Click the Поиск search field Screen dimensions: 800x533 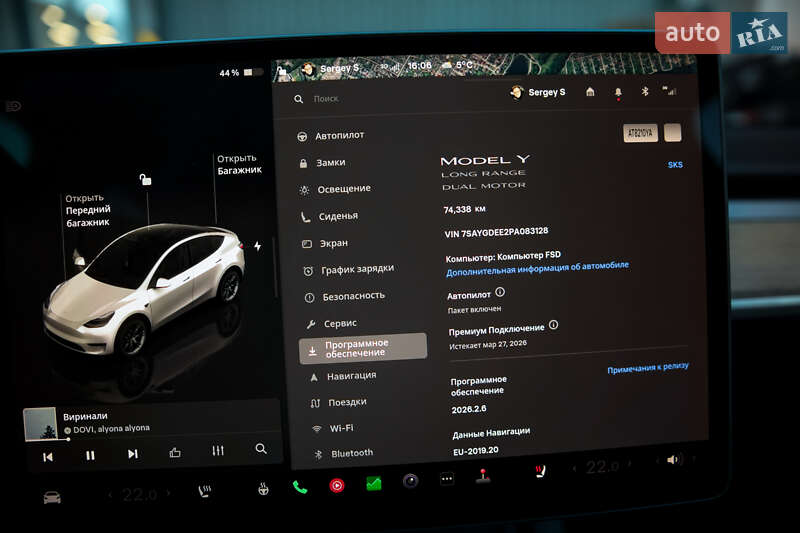[326, 98]
